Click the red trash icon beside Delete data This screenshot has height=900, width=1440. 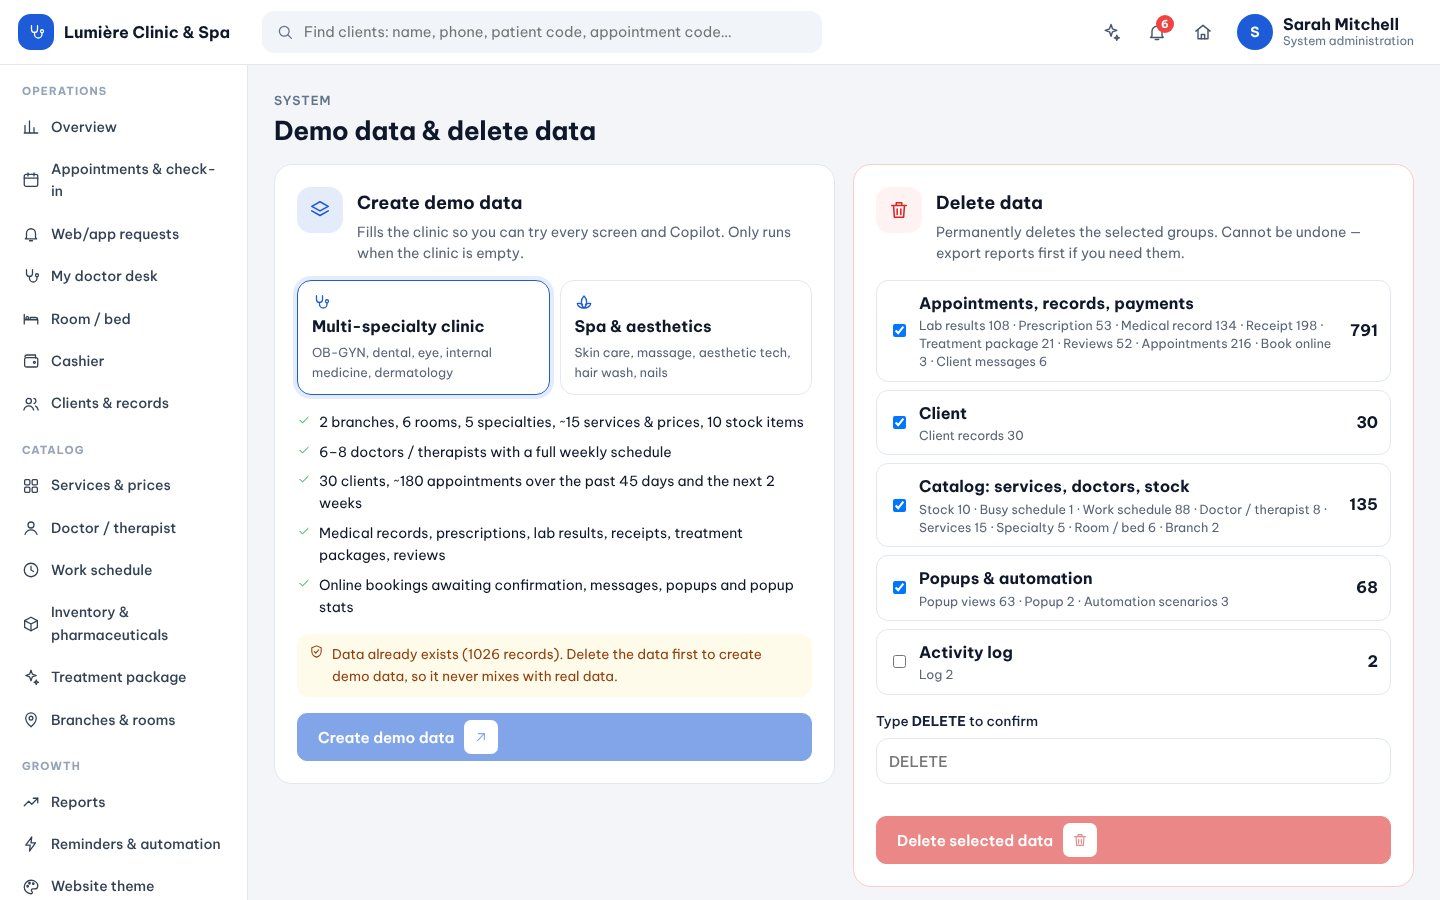(x=899, y=210)
